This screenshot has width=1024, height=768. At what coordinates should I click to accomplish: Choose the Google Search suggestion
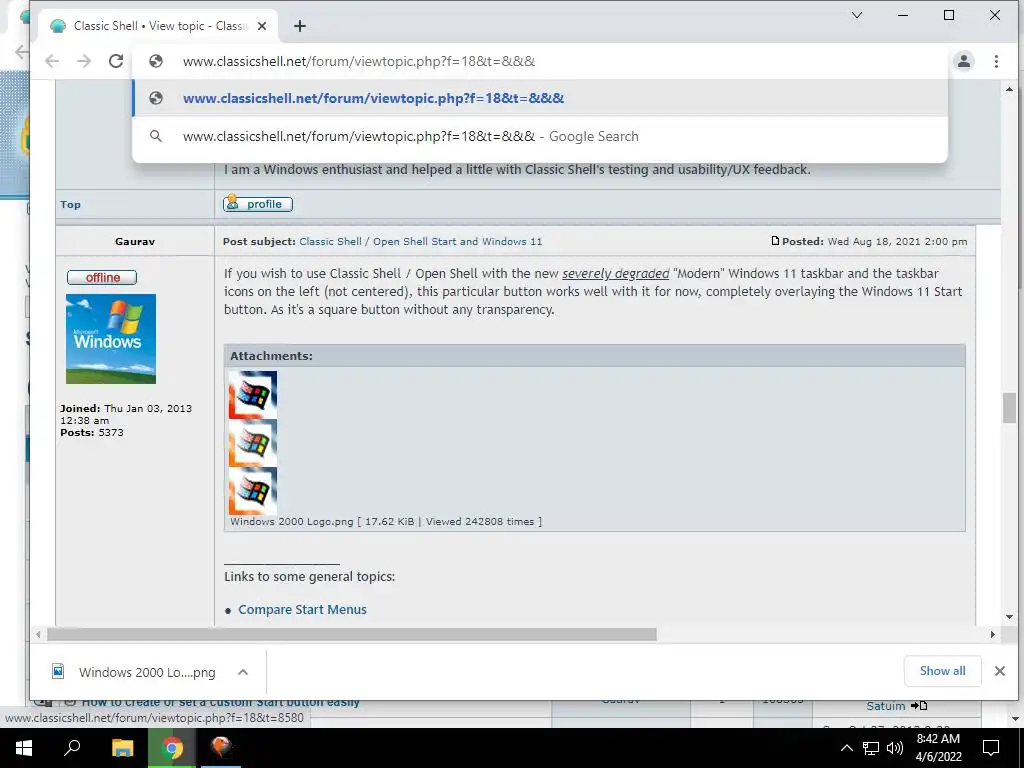(540, 136)
